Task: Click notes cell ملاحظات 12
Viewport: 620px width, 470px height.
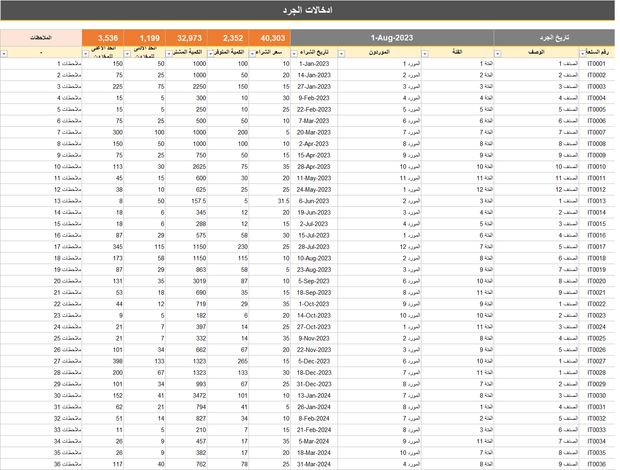Action: pos(41,190)
